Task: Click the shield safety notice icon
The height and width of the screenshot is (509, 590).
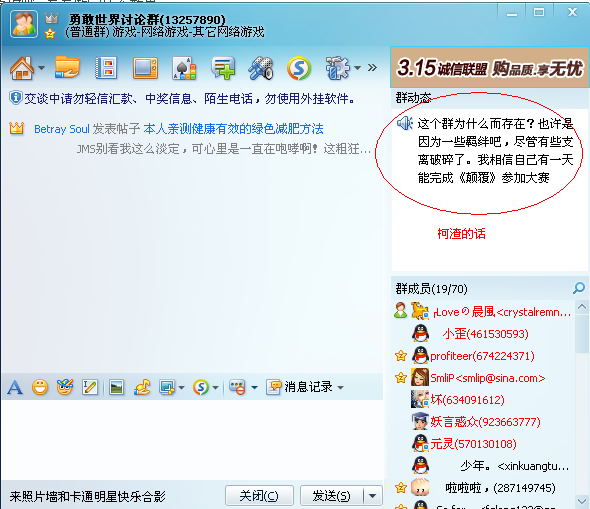Action: pyautogui.click(x=15, y=98)
